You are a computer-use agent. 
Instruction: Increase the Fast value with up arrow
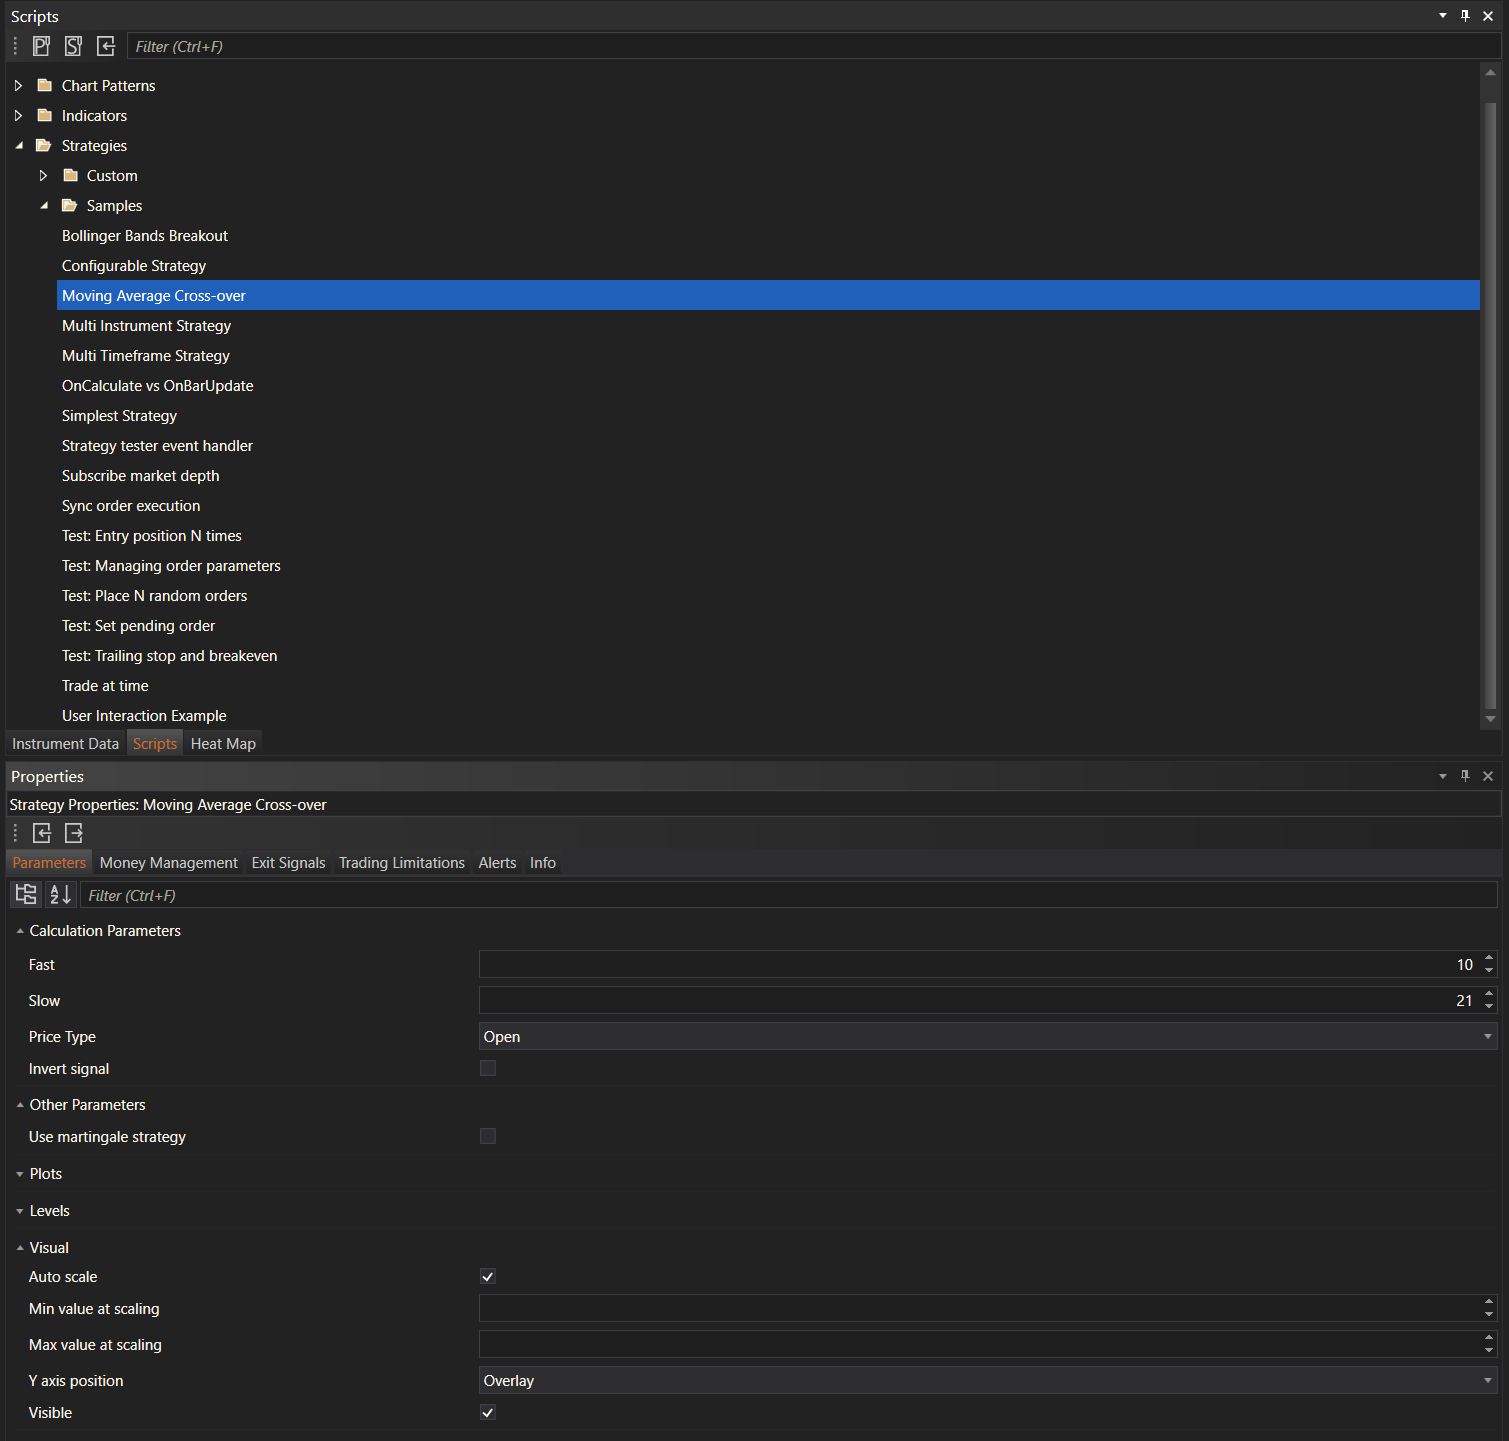click(1489, 958)
